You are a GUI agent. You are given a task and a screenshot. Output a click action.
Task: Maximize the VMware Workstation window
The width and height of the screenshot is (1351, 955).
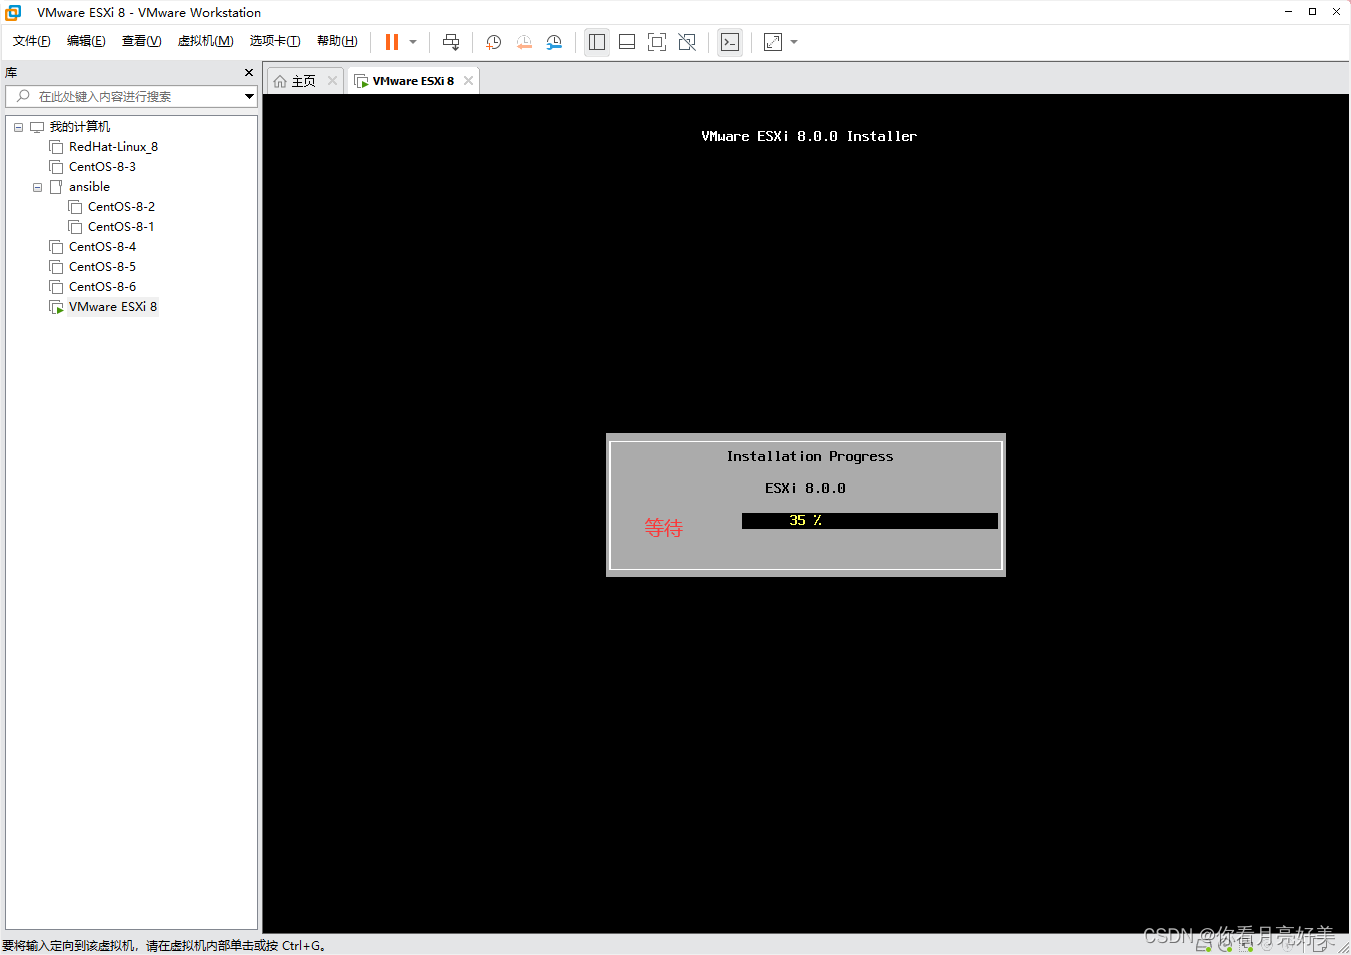pyautogui.click(x=1312, y=12)
